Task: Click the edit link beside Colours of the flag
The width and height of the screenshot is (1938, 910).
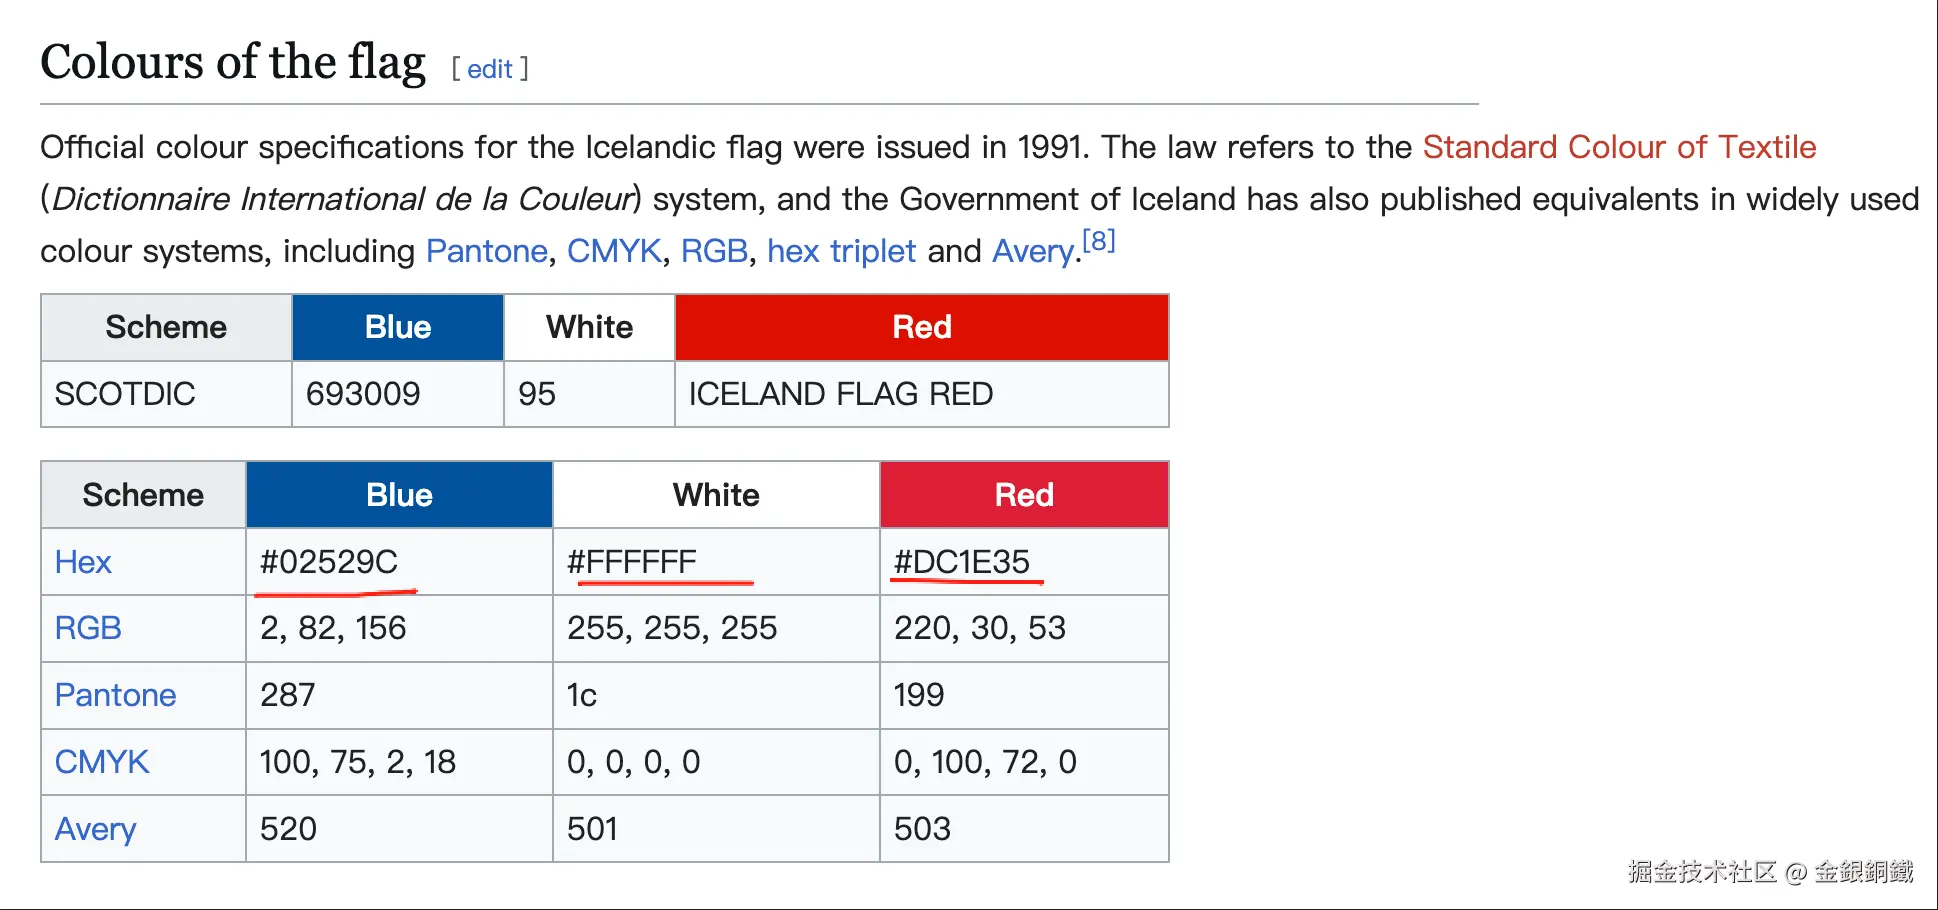Action: [x=489, y=69]
